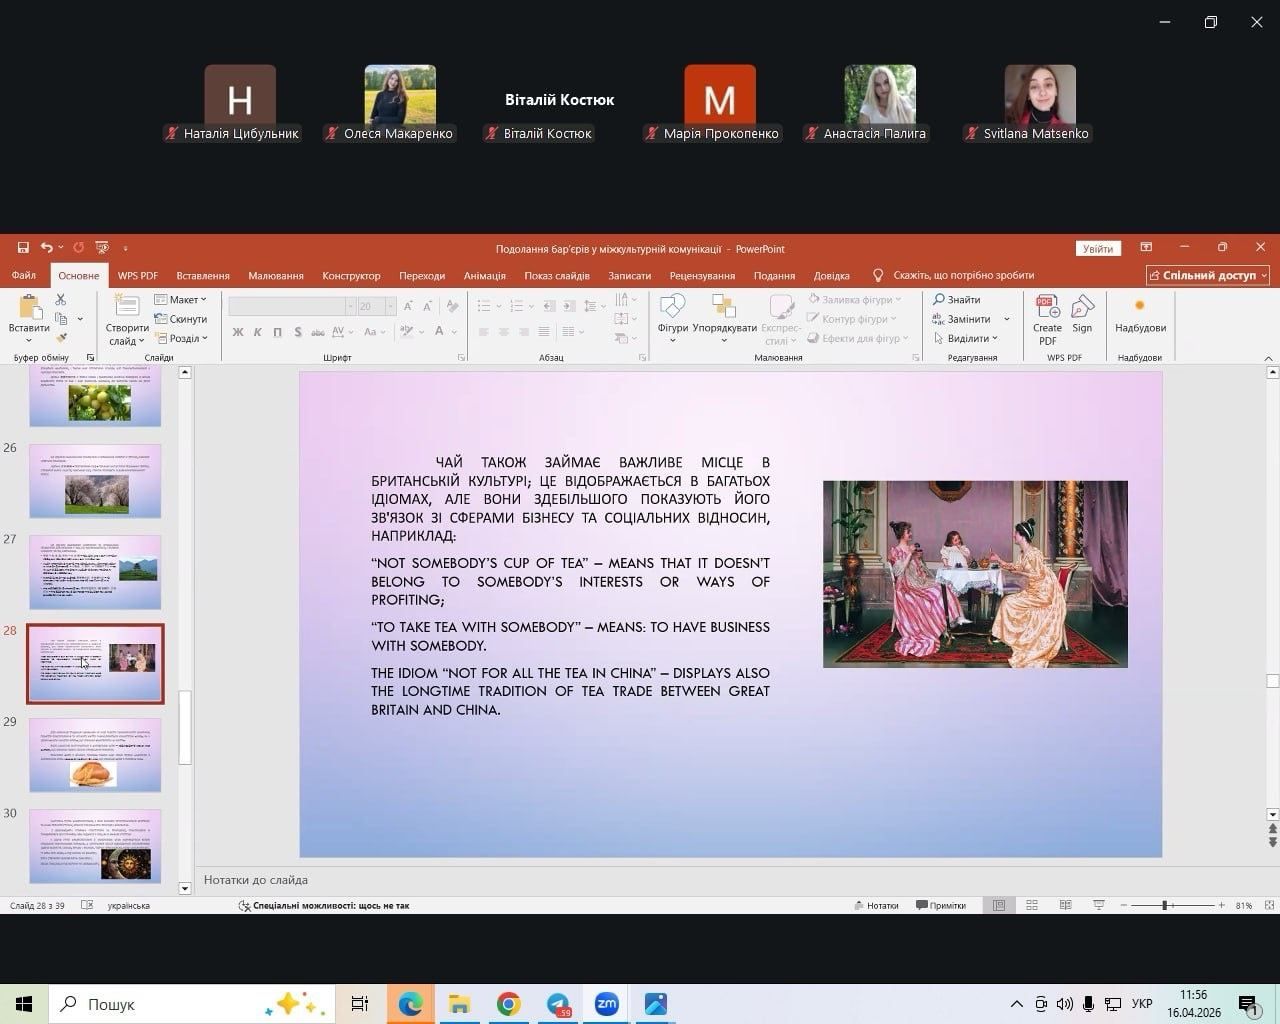Image resolution: width=1280 pixels, height=1024 pixels.
Task: Select slide 29 thumbnail
Action: point(95,754)
